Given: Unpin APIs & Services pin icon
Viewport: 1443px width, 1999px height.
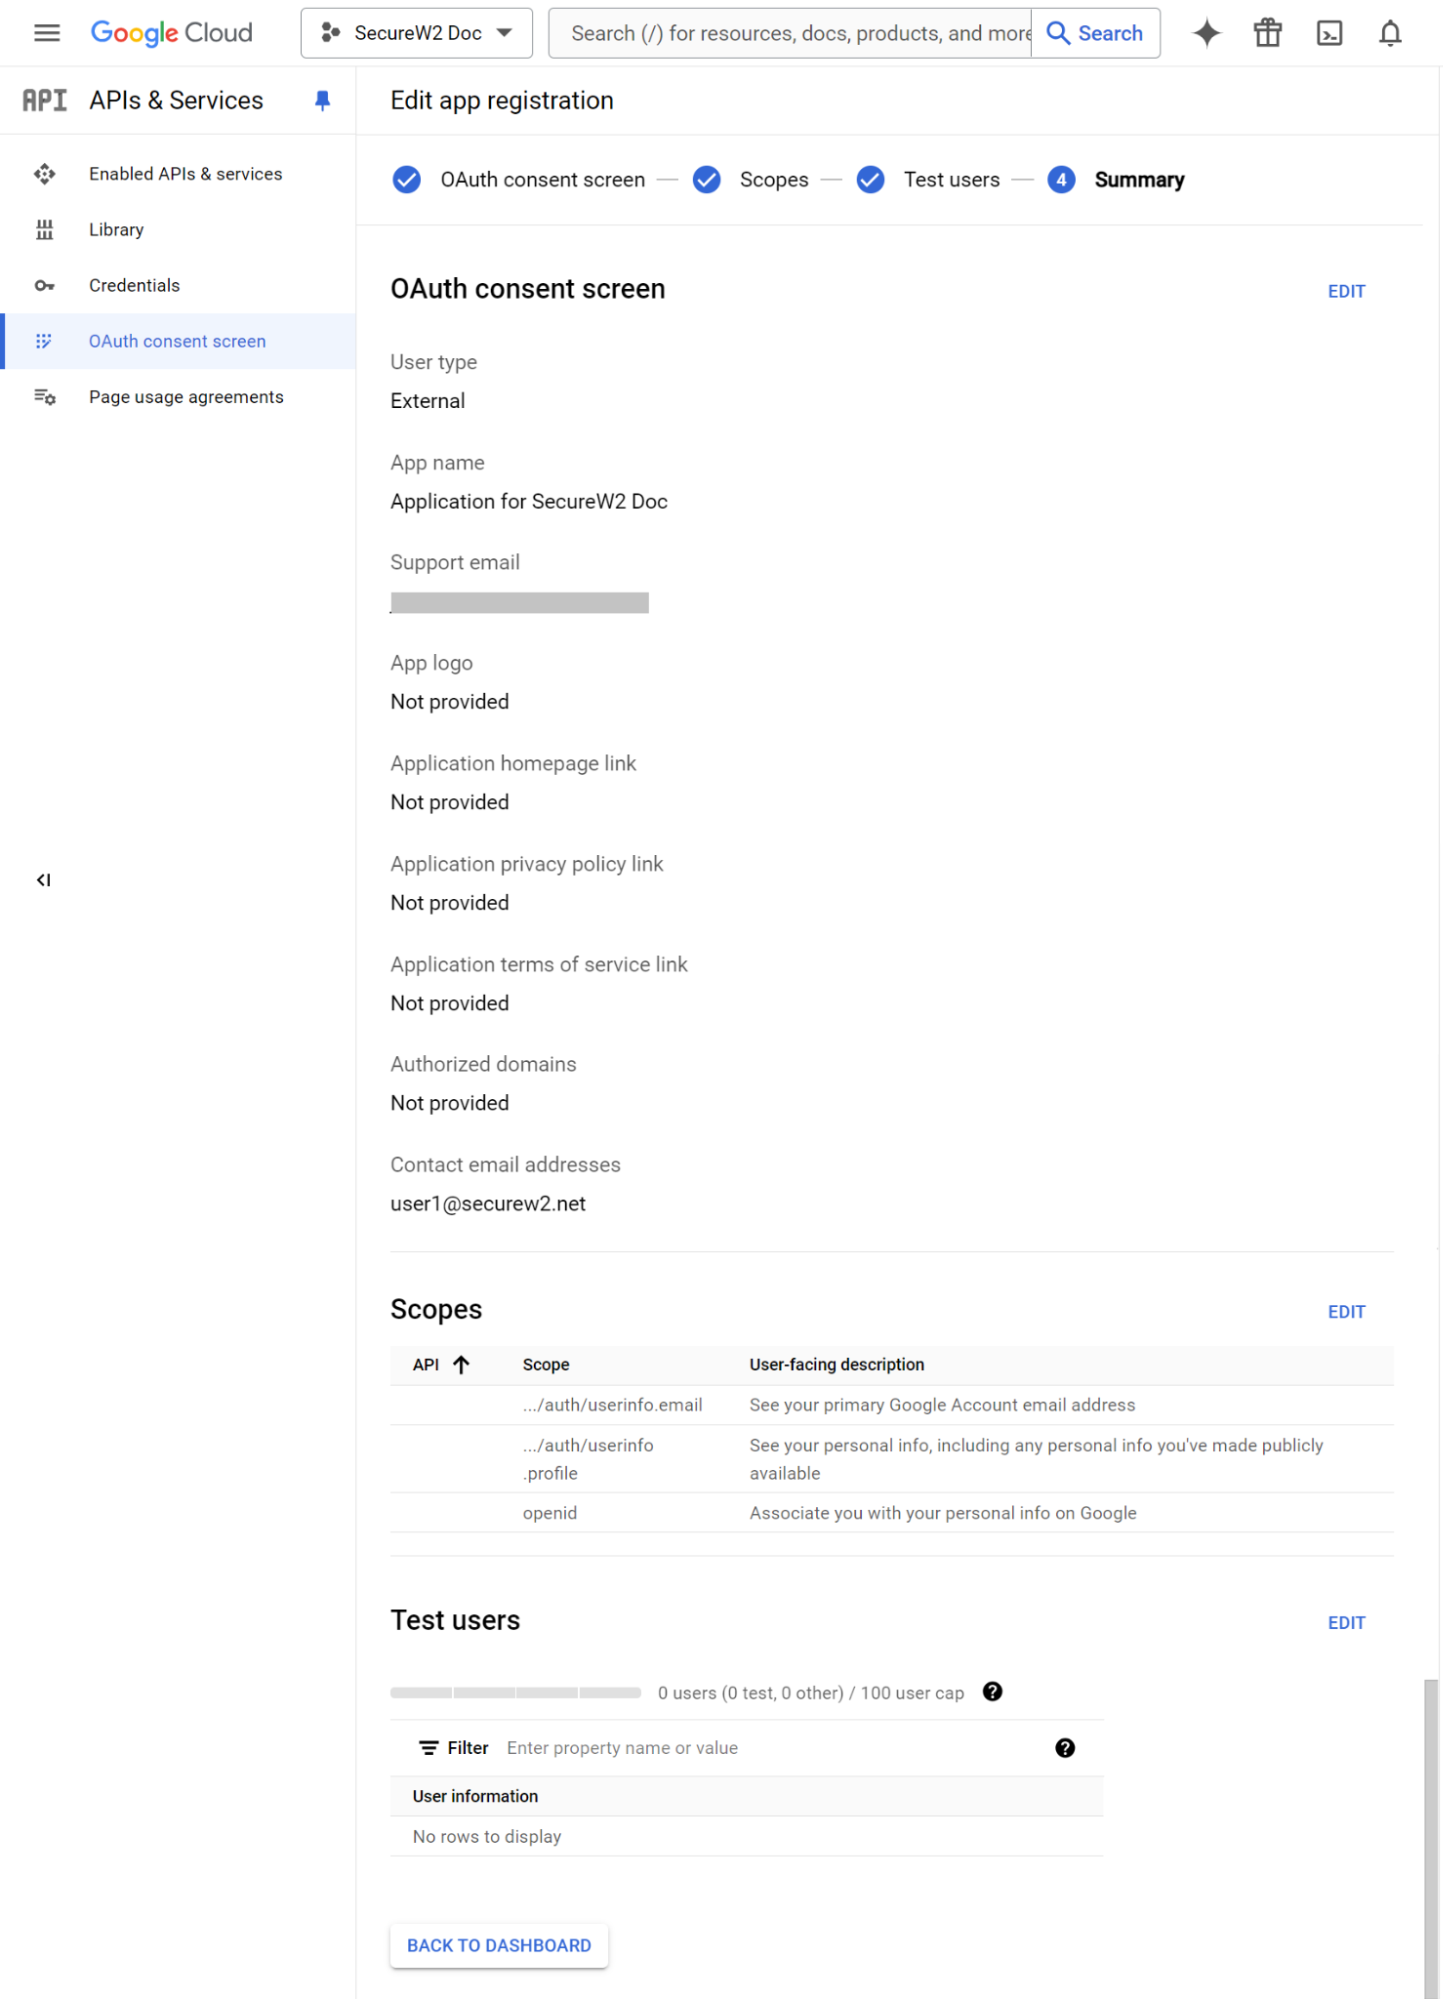Looking at the screenshot, I should coord(322,100).
